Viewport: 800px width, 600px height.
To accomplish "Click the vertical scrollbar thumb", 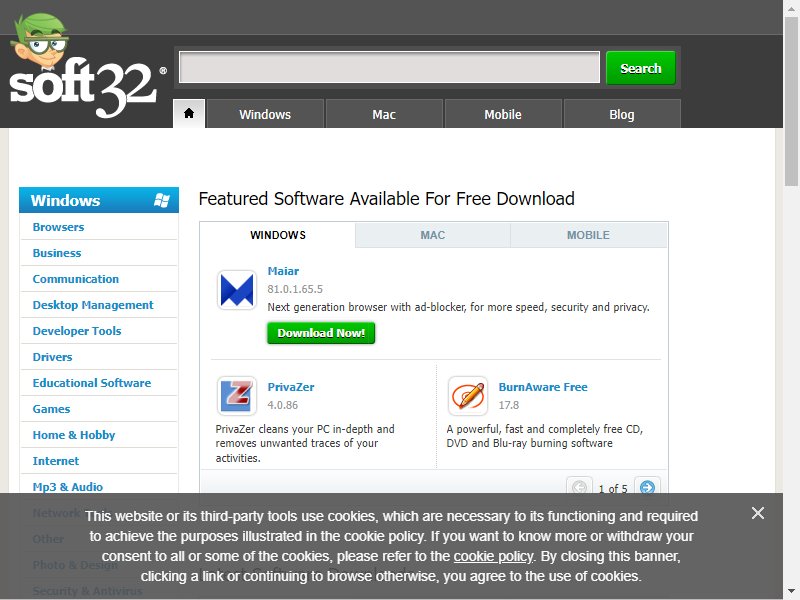I will tap(791, 102).
